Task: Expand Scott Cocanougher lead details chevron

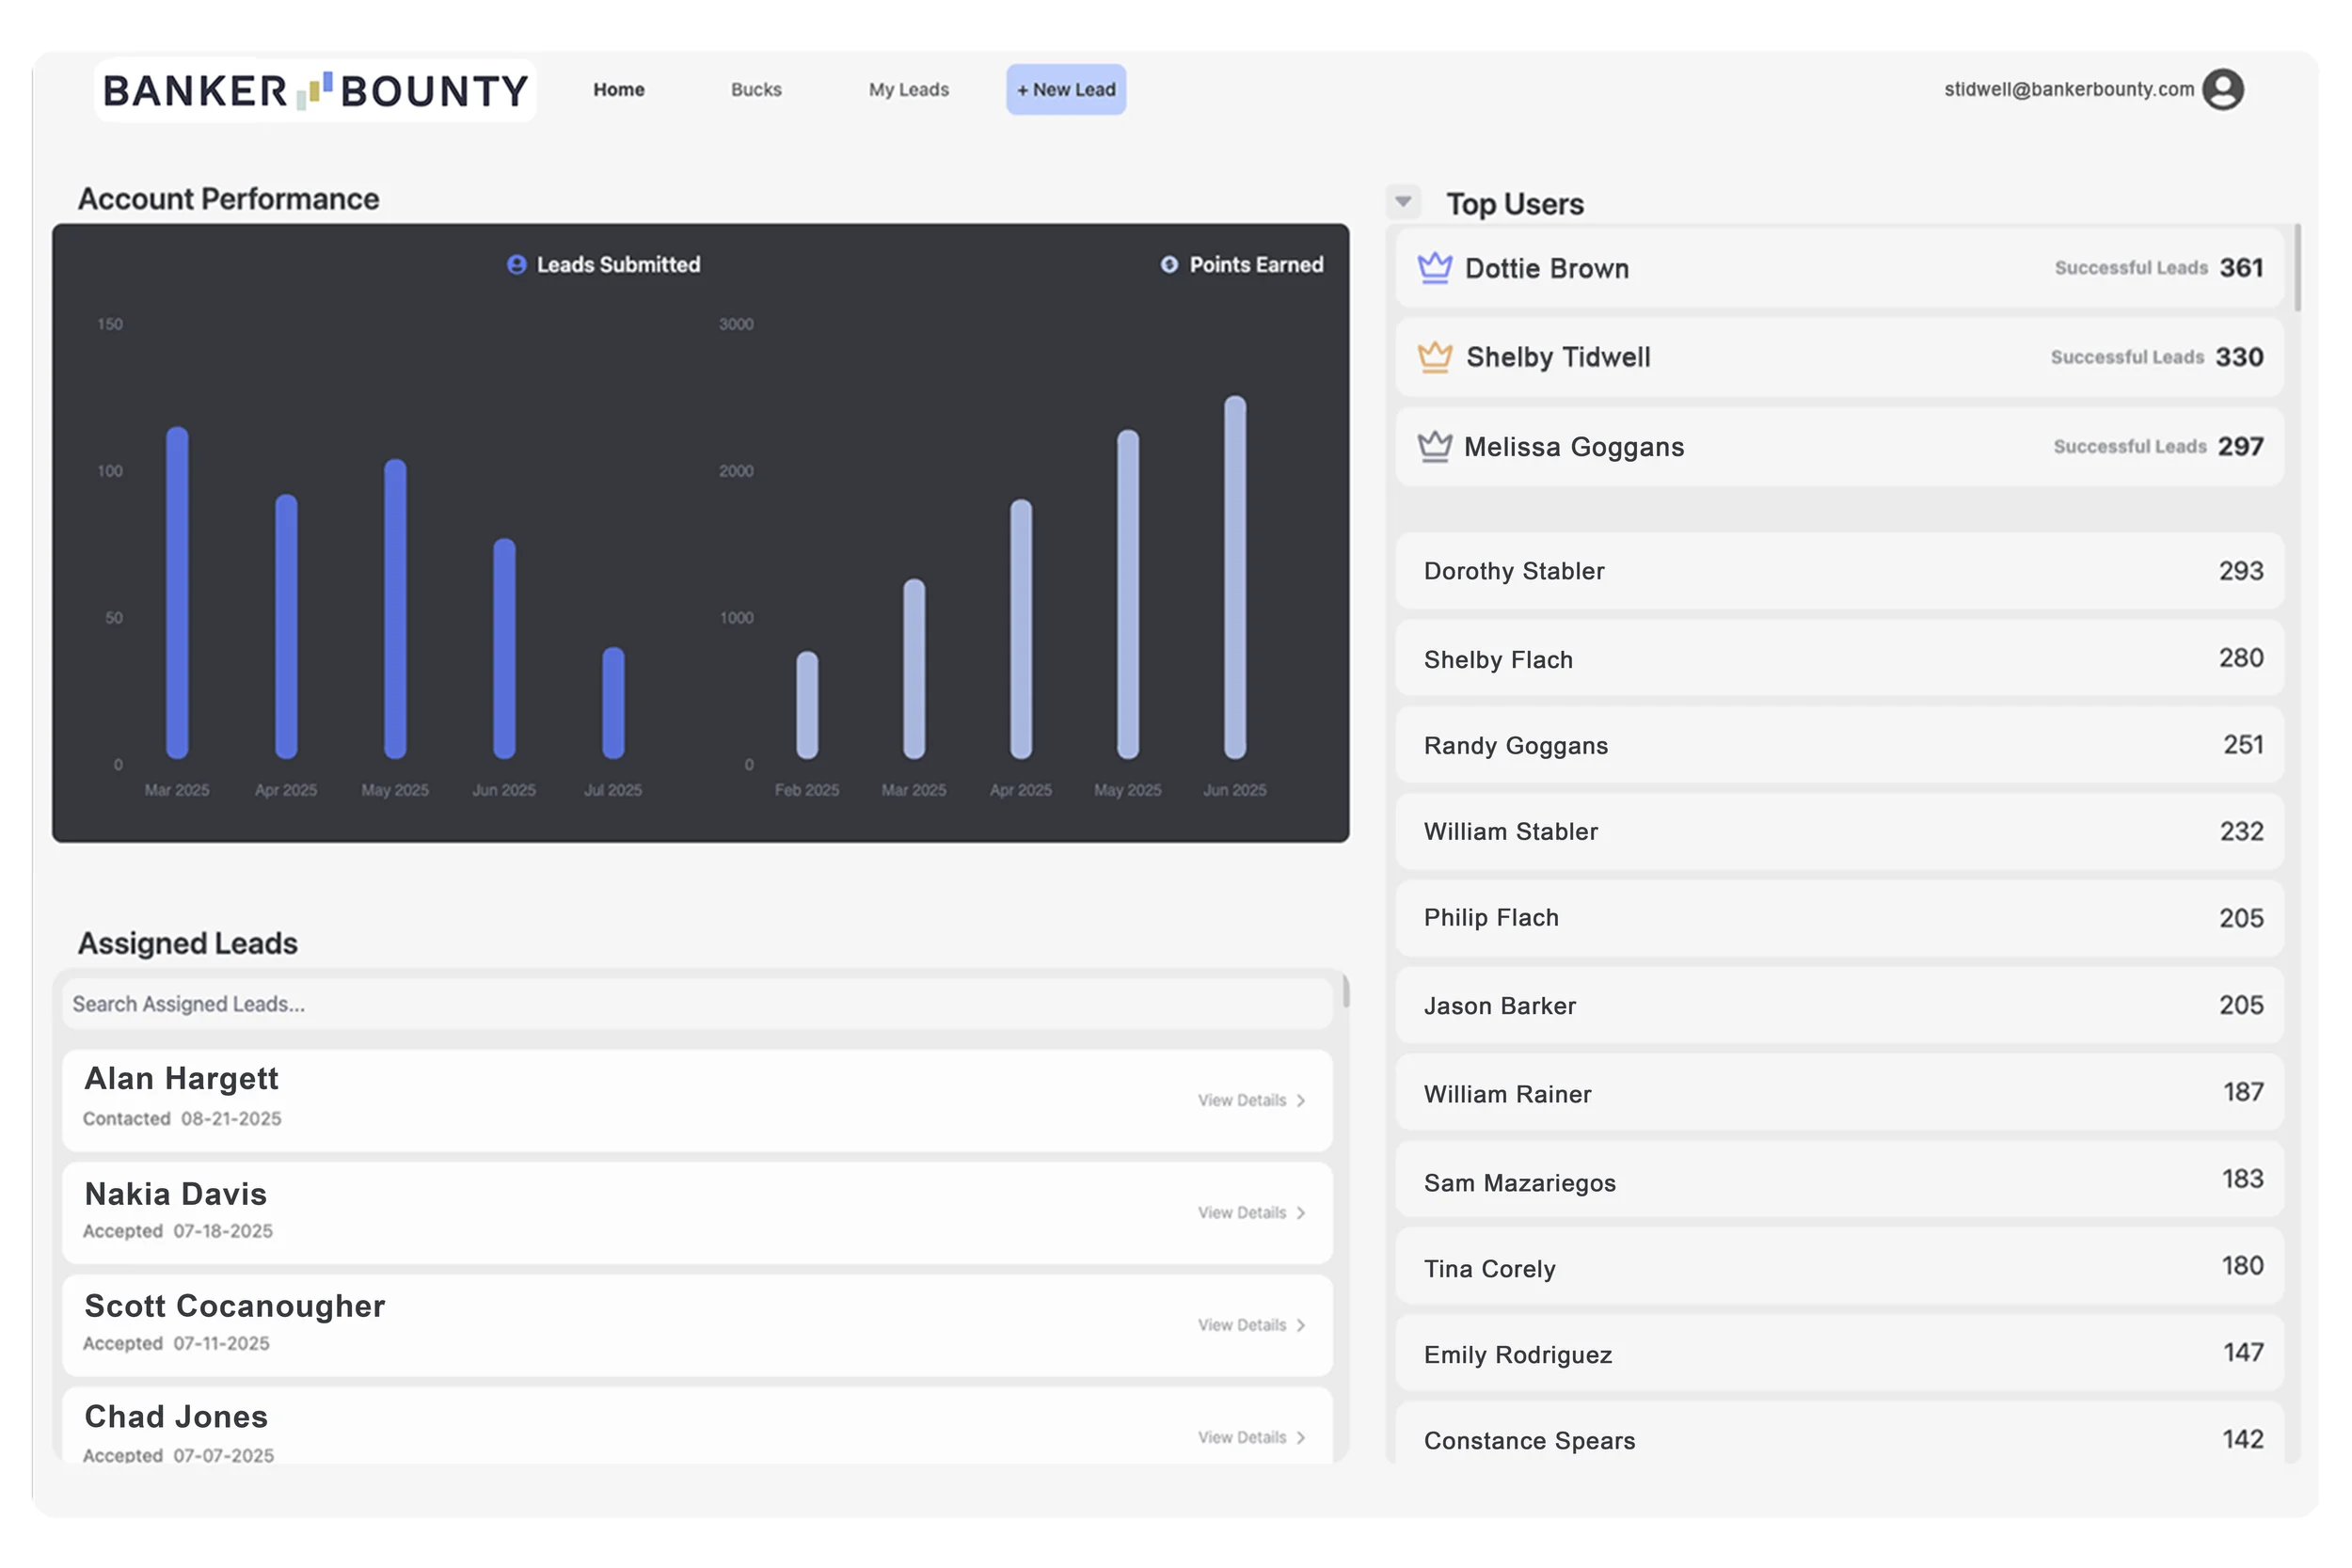Action: (x=1300, y=1325)
